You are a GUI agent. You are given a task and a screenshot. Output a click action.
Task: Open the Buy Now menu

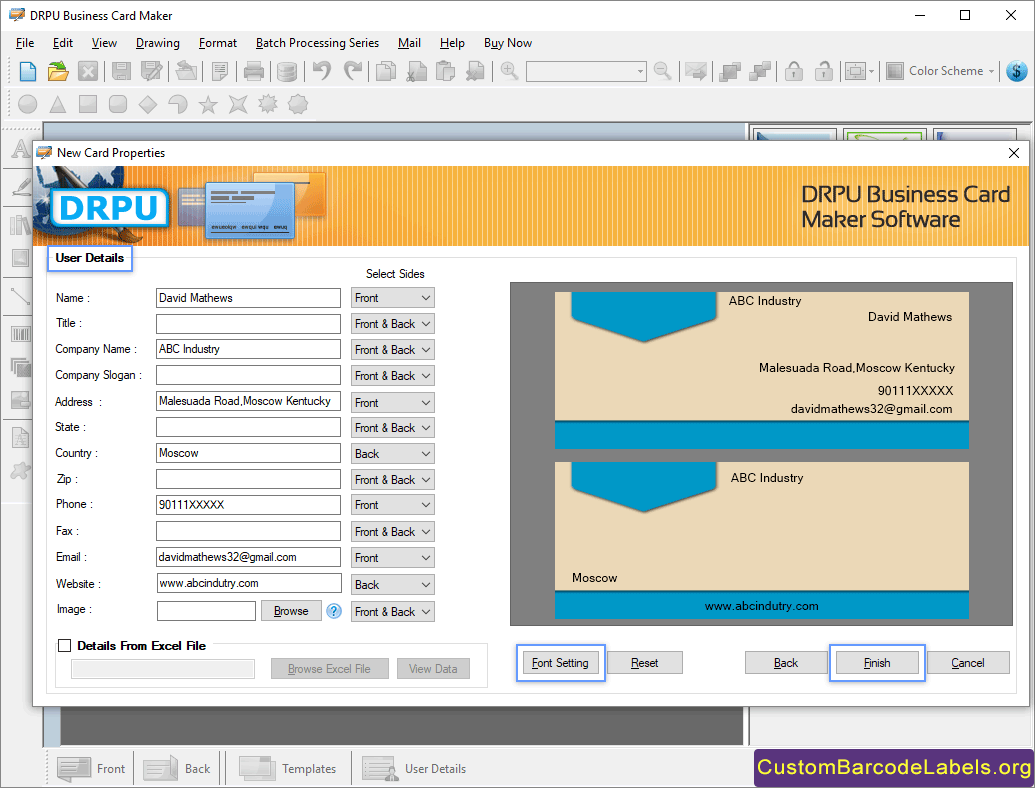pyautogui.click(x=508, y=43)
